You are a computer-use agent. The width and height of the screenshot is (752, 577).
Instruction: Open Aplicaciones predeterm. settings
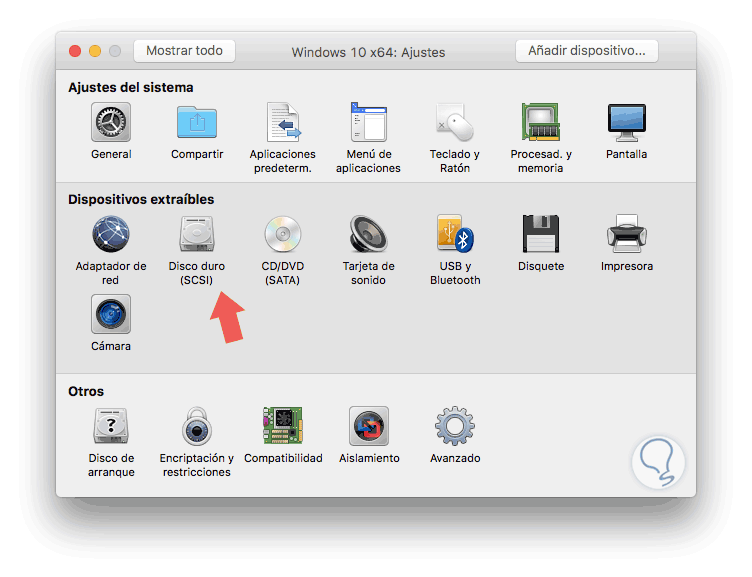click(283, 122)
